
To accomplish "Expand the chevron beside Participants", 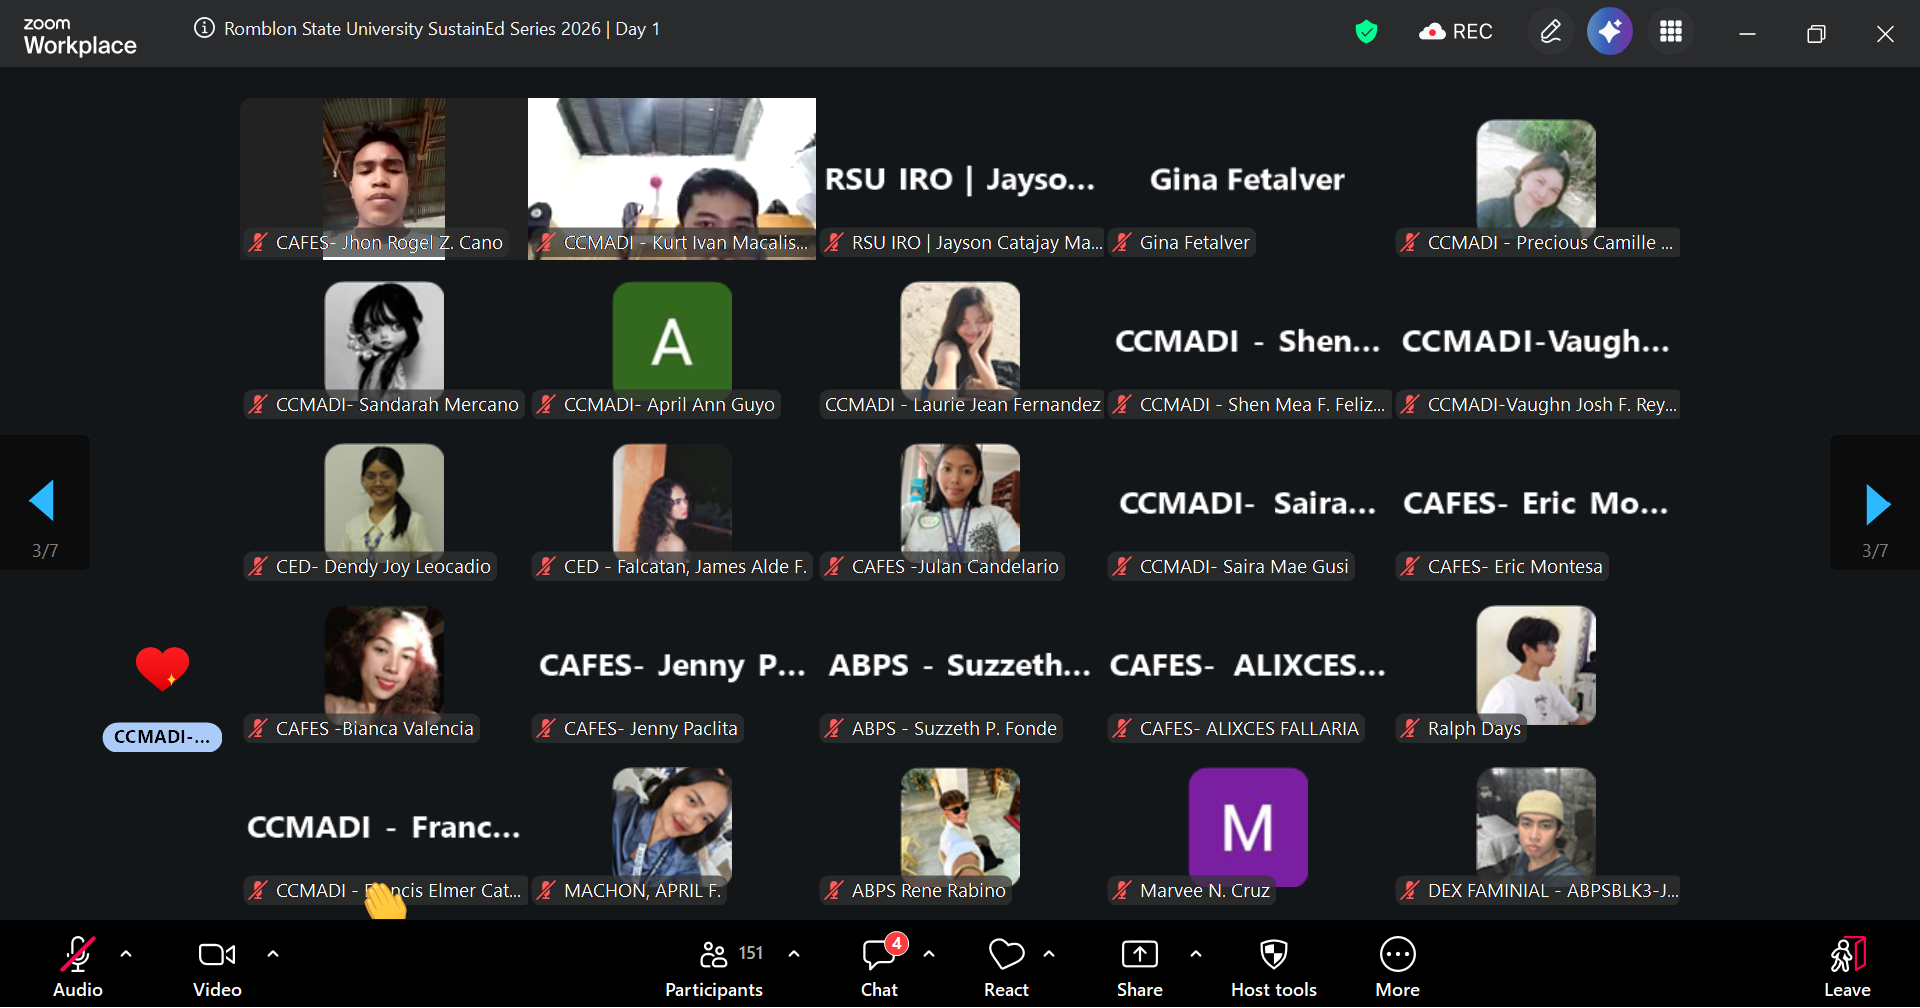I will [x=794, y=954].
